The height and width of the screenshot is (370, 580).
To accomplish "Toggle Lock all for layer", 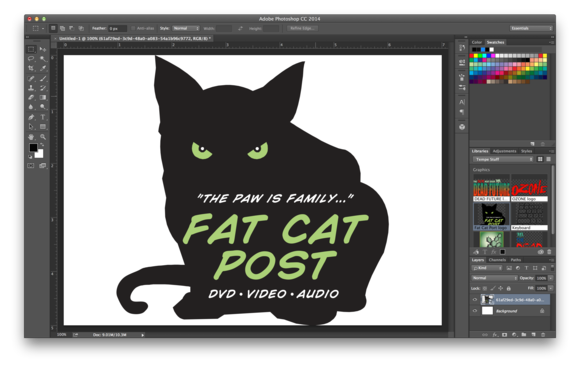I will tap(509, 288).
